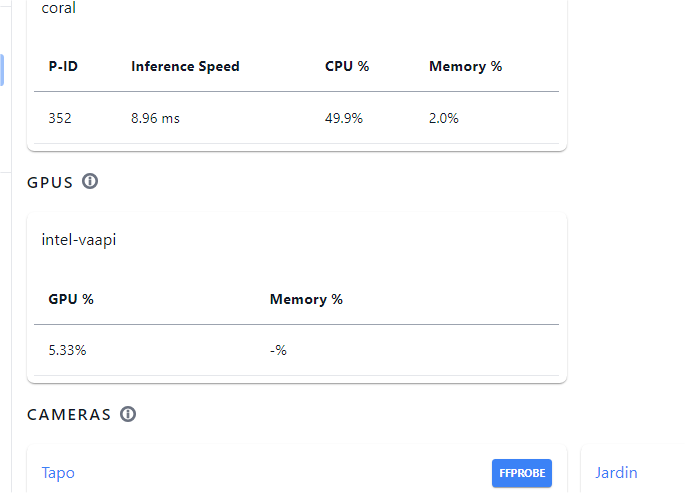The height and width of the screenshot is (493, 685).
Task: Click the GPUs info icon
Action: (x=90, y=181)
